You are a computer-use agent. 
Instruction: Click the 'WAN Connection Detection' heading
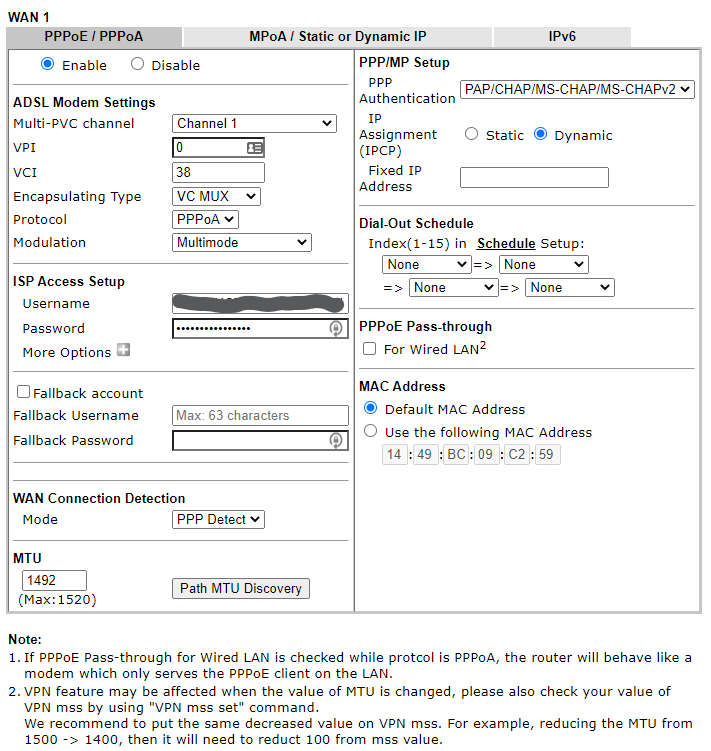[99, 498]
